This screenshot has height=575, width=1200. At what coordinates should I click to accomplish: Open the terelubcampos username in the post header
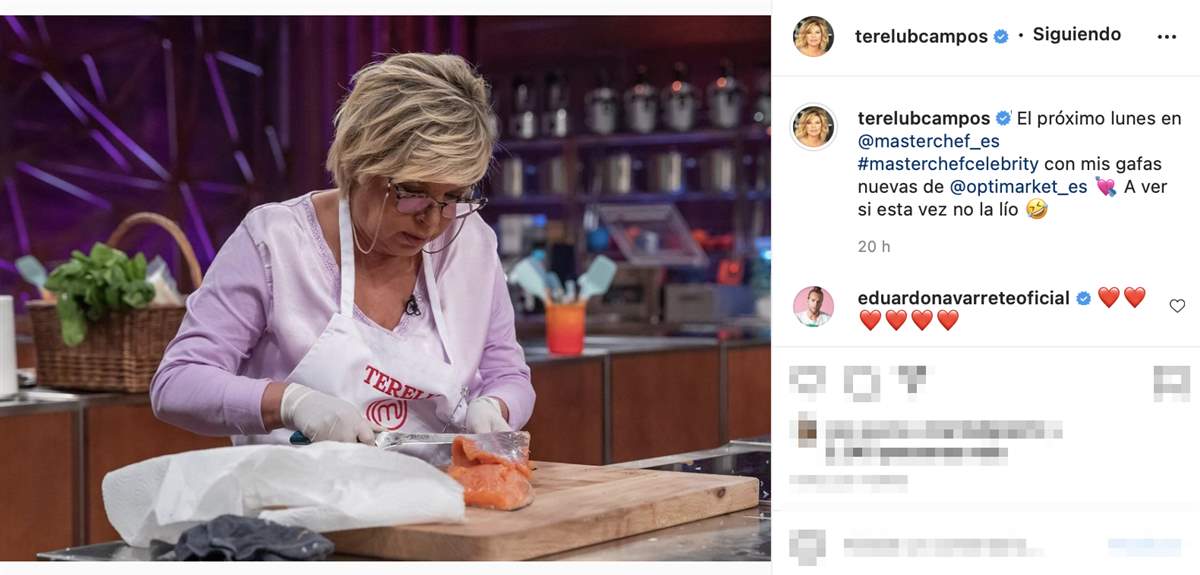(919, 36)
